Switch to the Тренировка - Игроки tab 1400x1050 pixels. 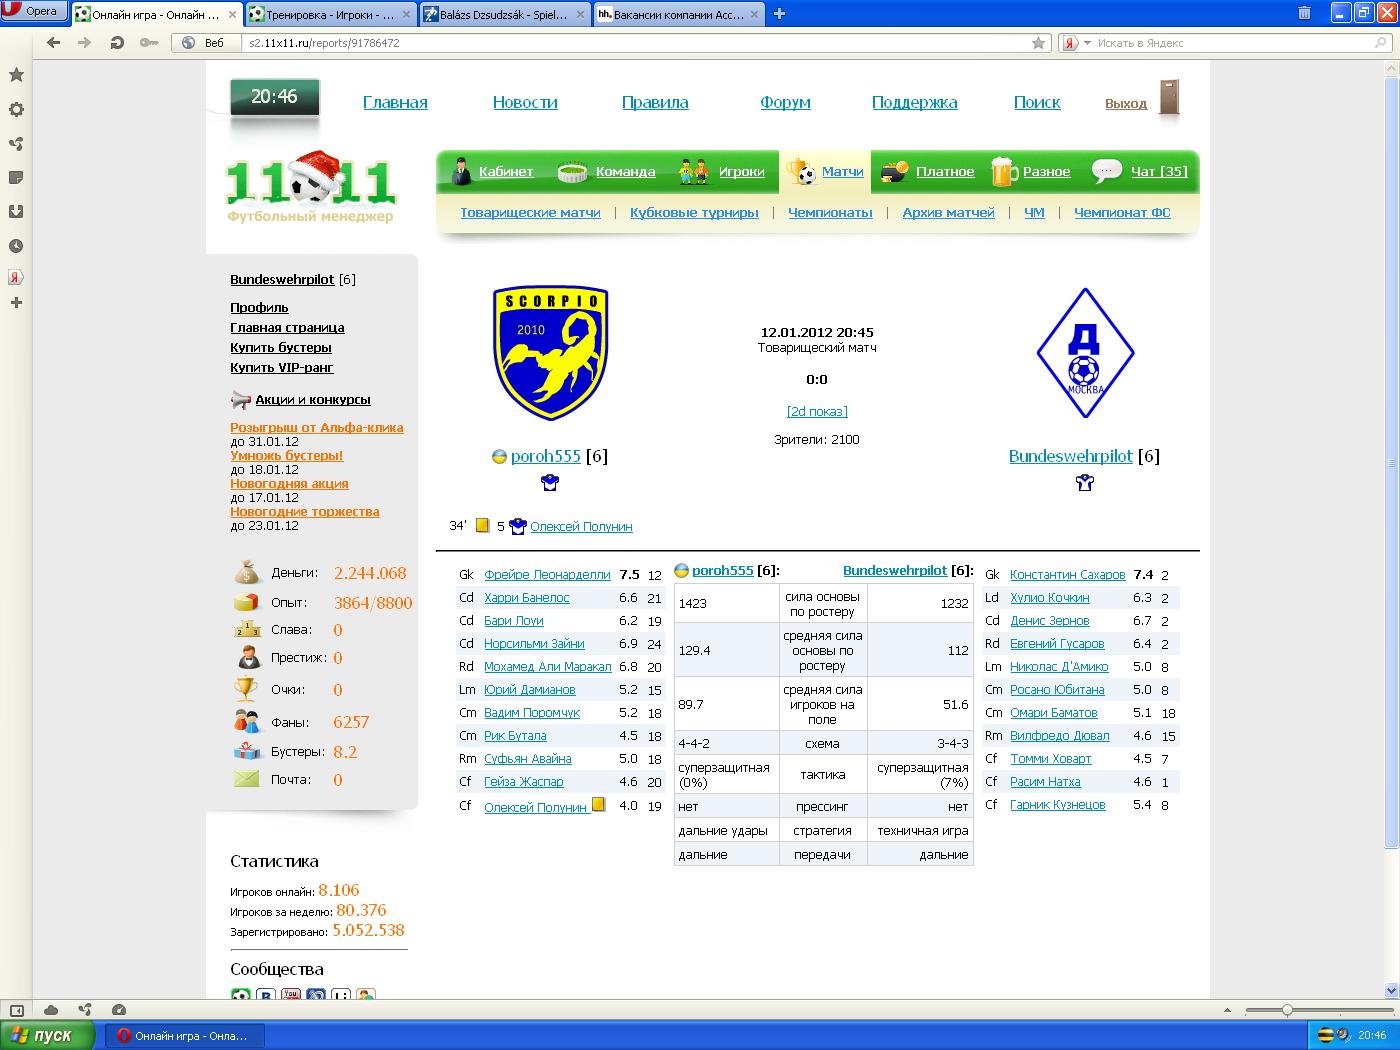[330, 14]
